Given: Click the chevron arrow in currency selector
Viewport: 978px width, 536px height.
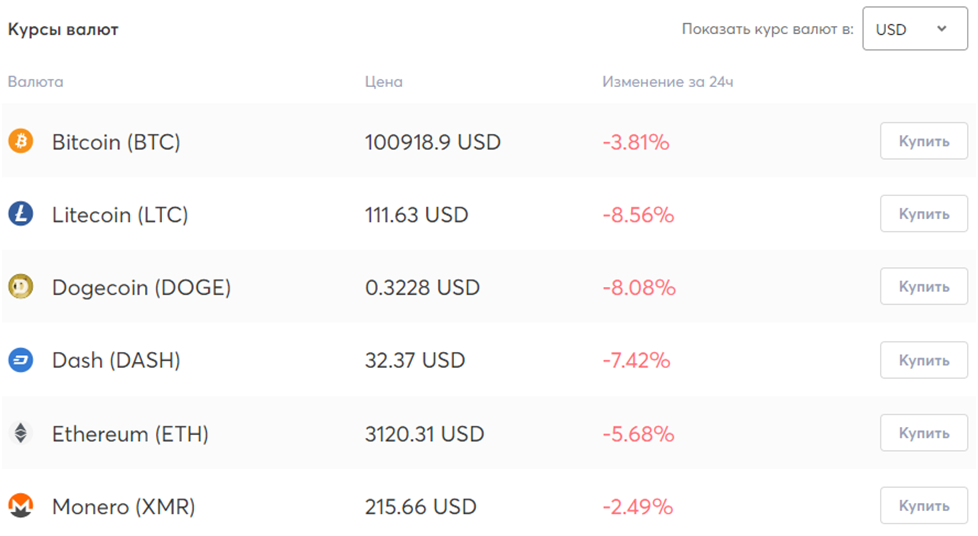Looking at the screenshot, I should [942, 29].
